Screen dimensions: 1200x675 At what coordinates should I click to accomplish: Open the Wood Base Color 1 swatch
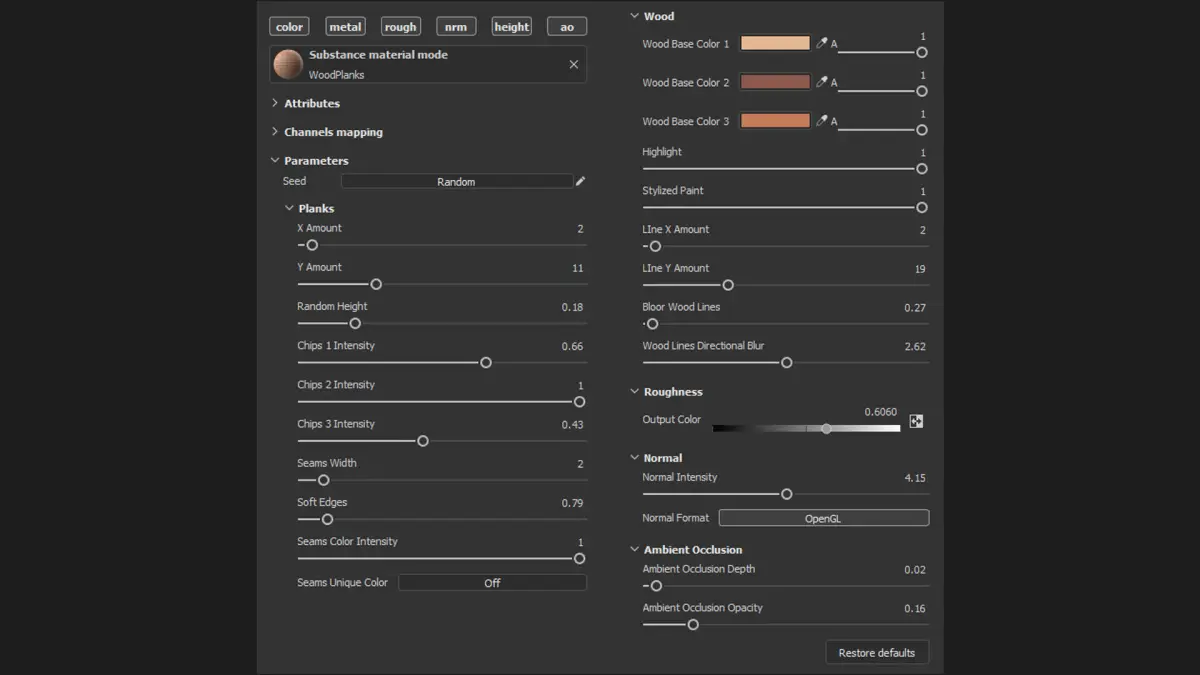click(775, 43)
